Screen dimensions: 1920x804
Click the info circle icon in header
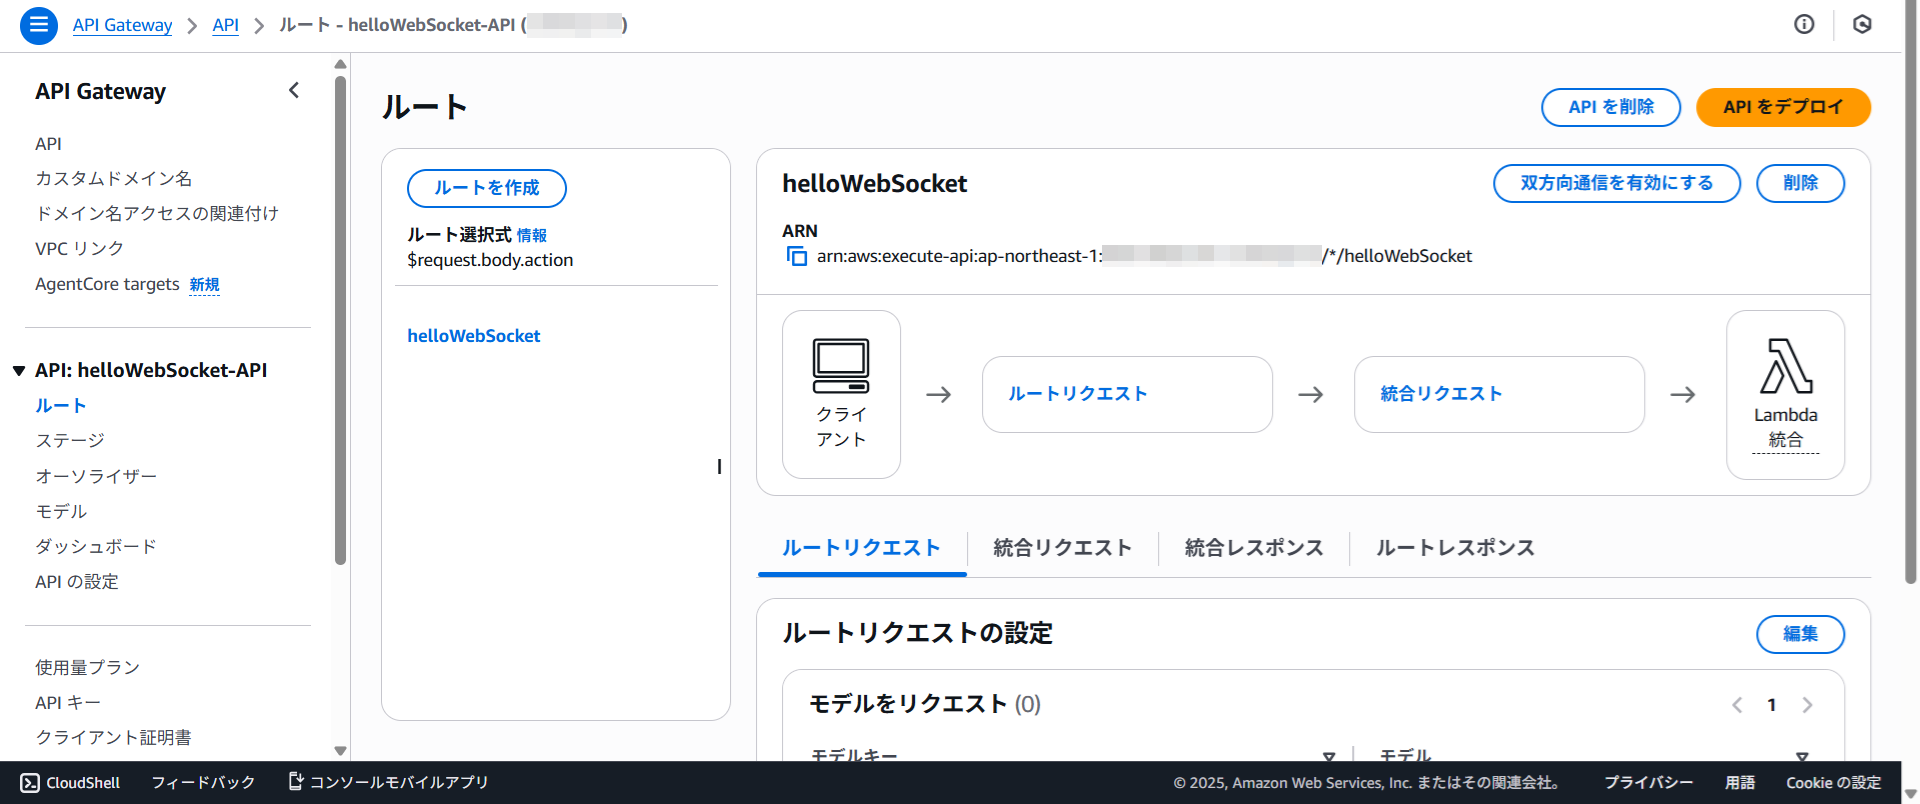click(1804, 25)
